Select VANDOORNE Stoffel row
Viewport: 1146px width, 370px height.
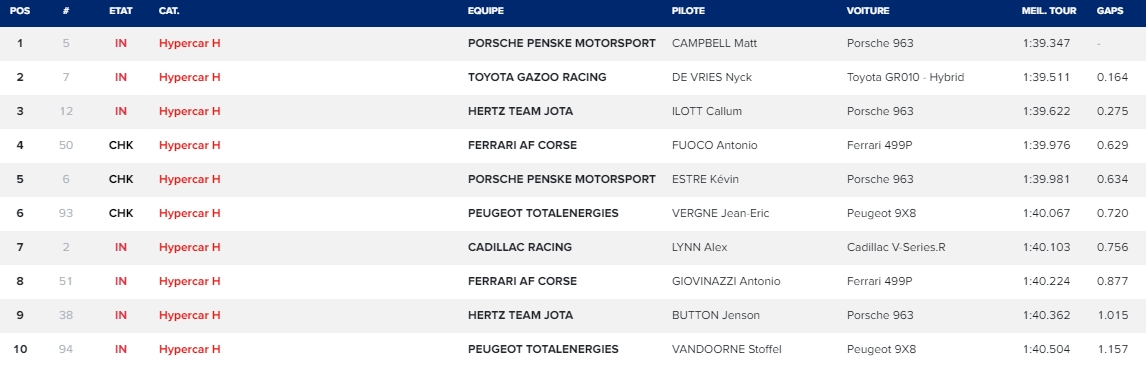573,350
